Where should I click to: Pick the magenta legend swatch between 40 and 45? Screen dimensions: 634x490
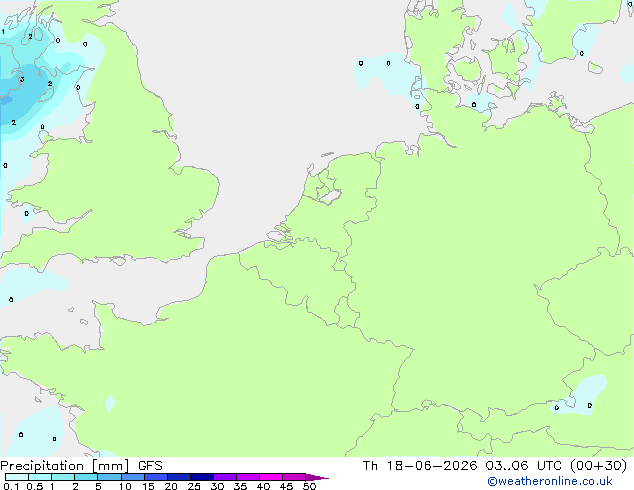point(271,477)
